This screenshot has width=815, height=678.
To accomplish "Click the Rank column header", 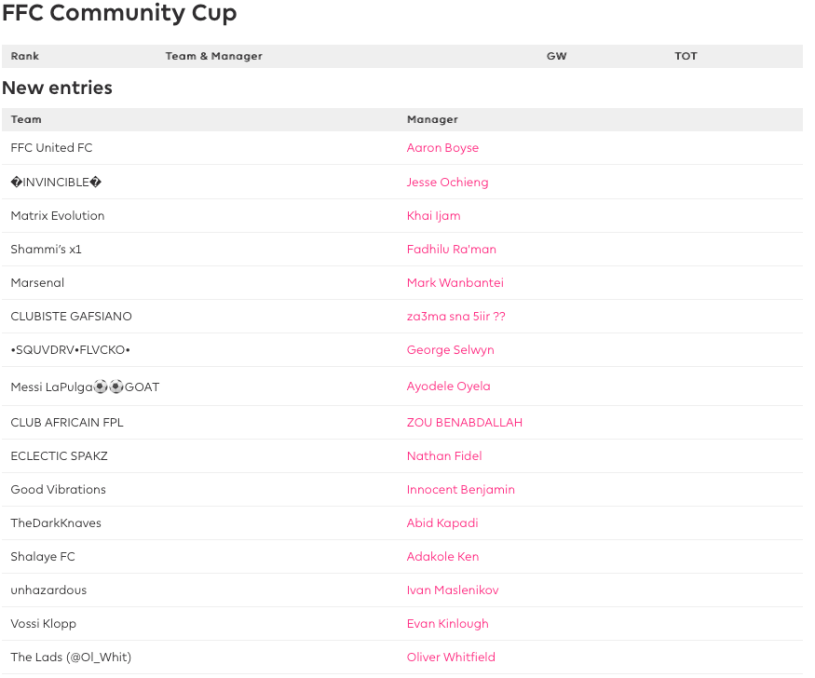I will pos(25,56).
